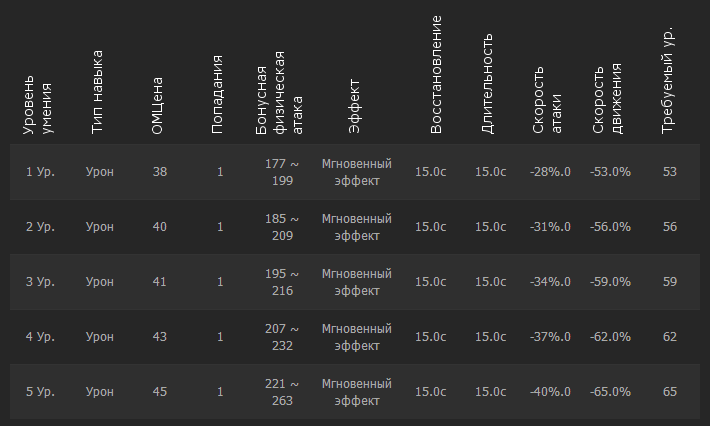
Task: Select the '3 Ур.' row label
Action: (40, 282)
